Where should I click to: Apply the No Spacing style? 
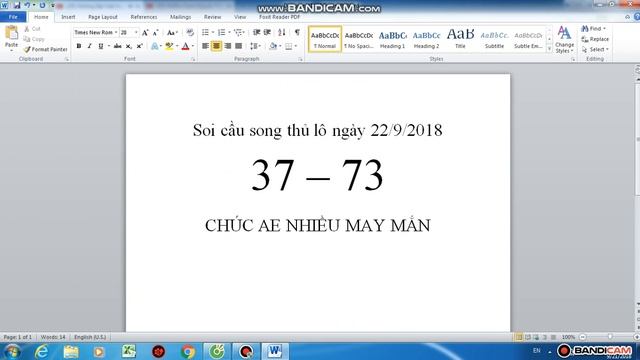(359, 39)
